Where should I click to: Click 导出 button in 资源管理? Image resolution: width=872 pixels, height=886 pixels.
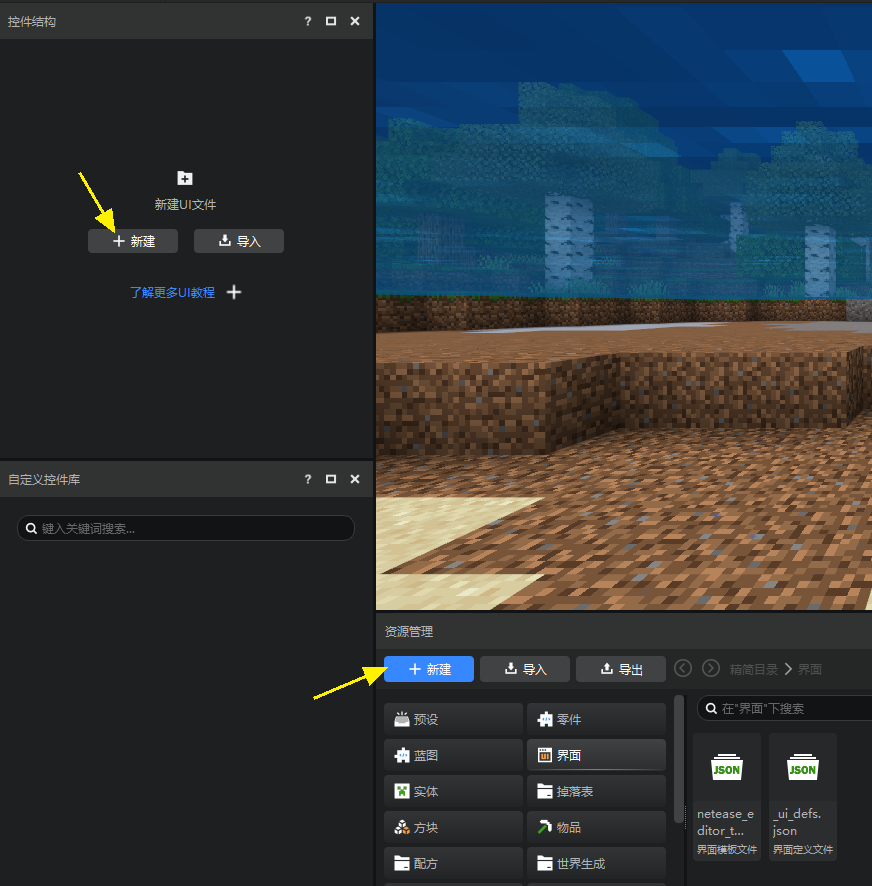point(621,669)
